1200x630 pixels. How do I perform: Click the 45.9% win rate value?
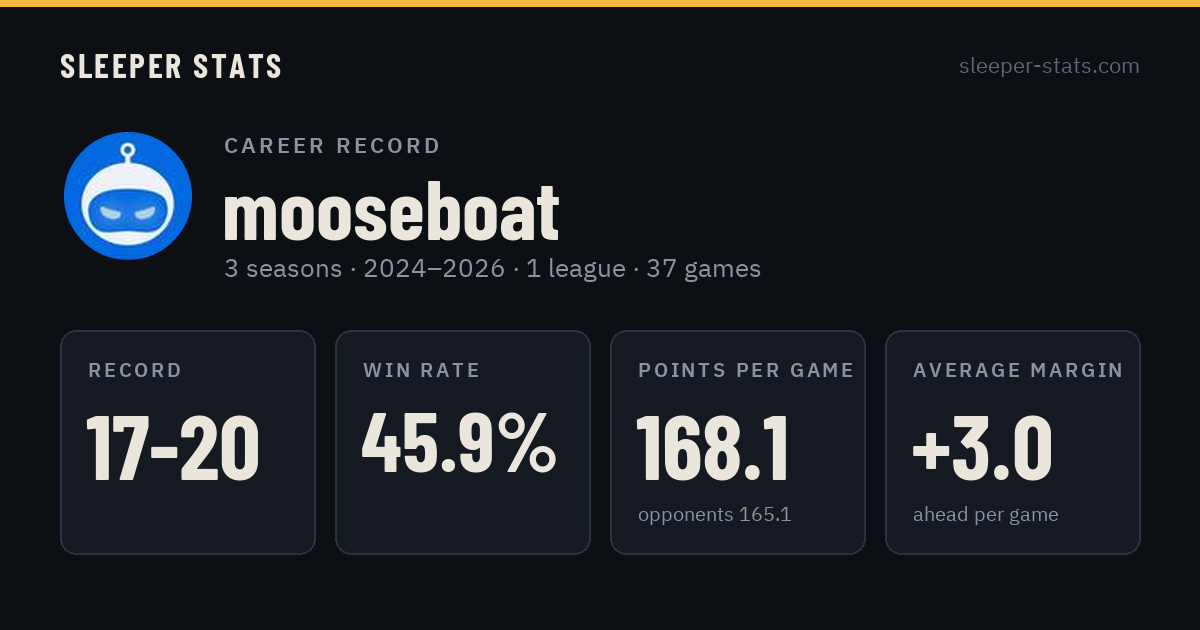[459, 444]
